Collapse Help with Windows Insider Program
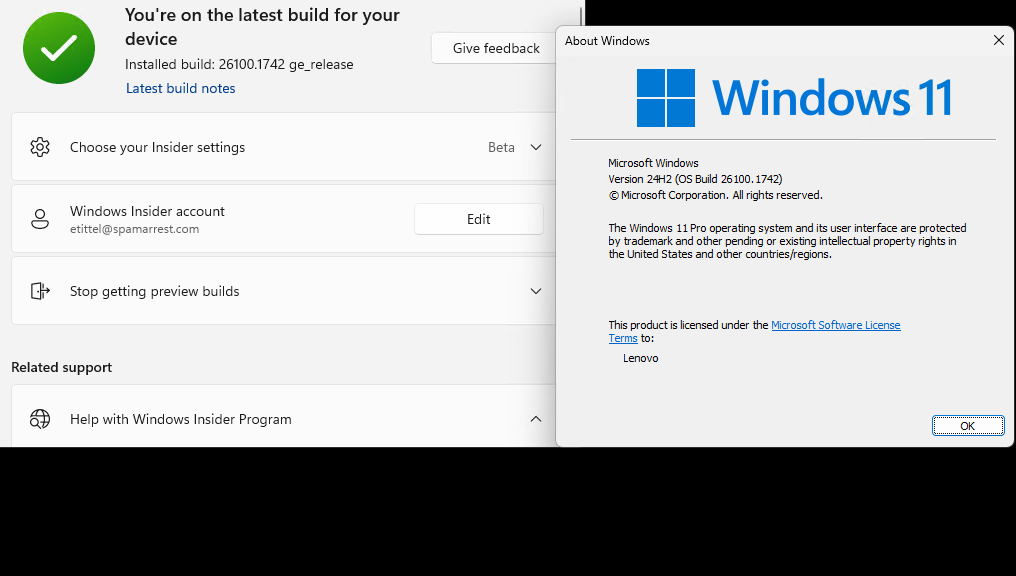Viewport: 1016px width, 576px height. click(x=536, y=419)
